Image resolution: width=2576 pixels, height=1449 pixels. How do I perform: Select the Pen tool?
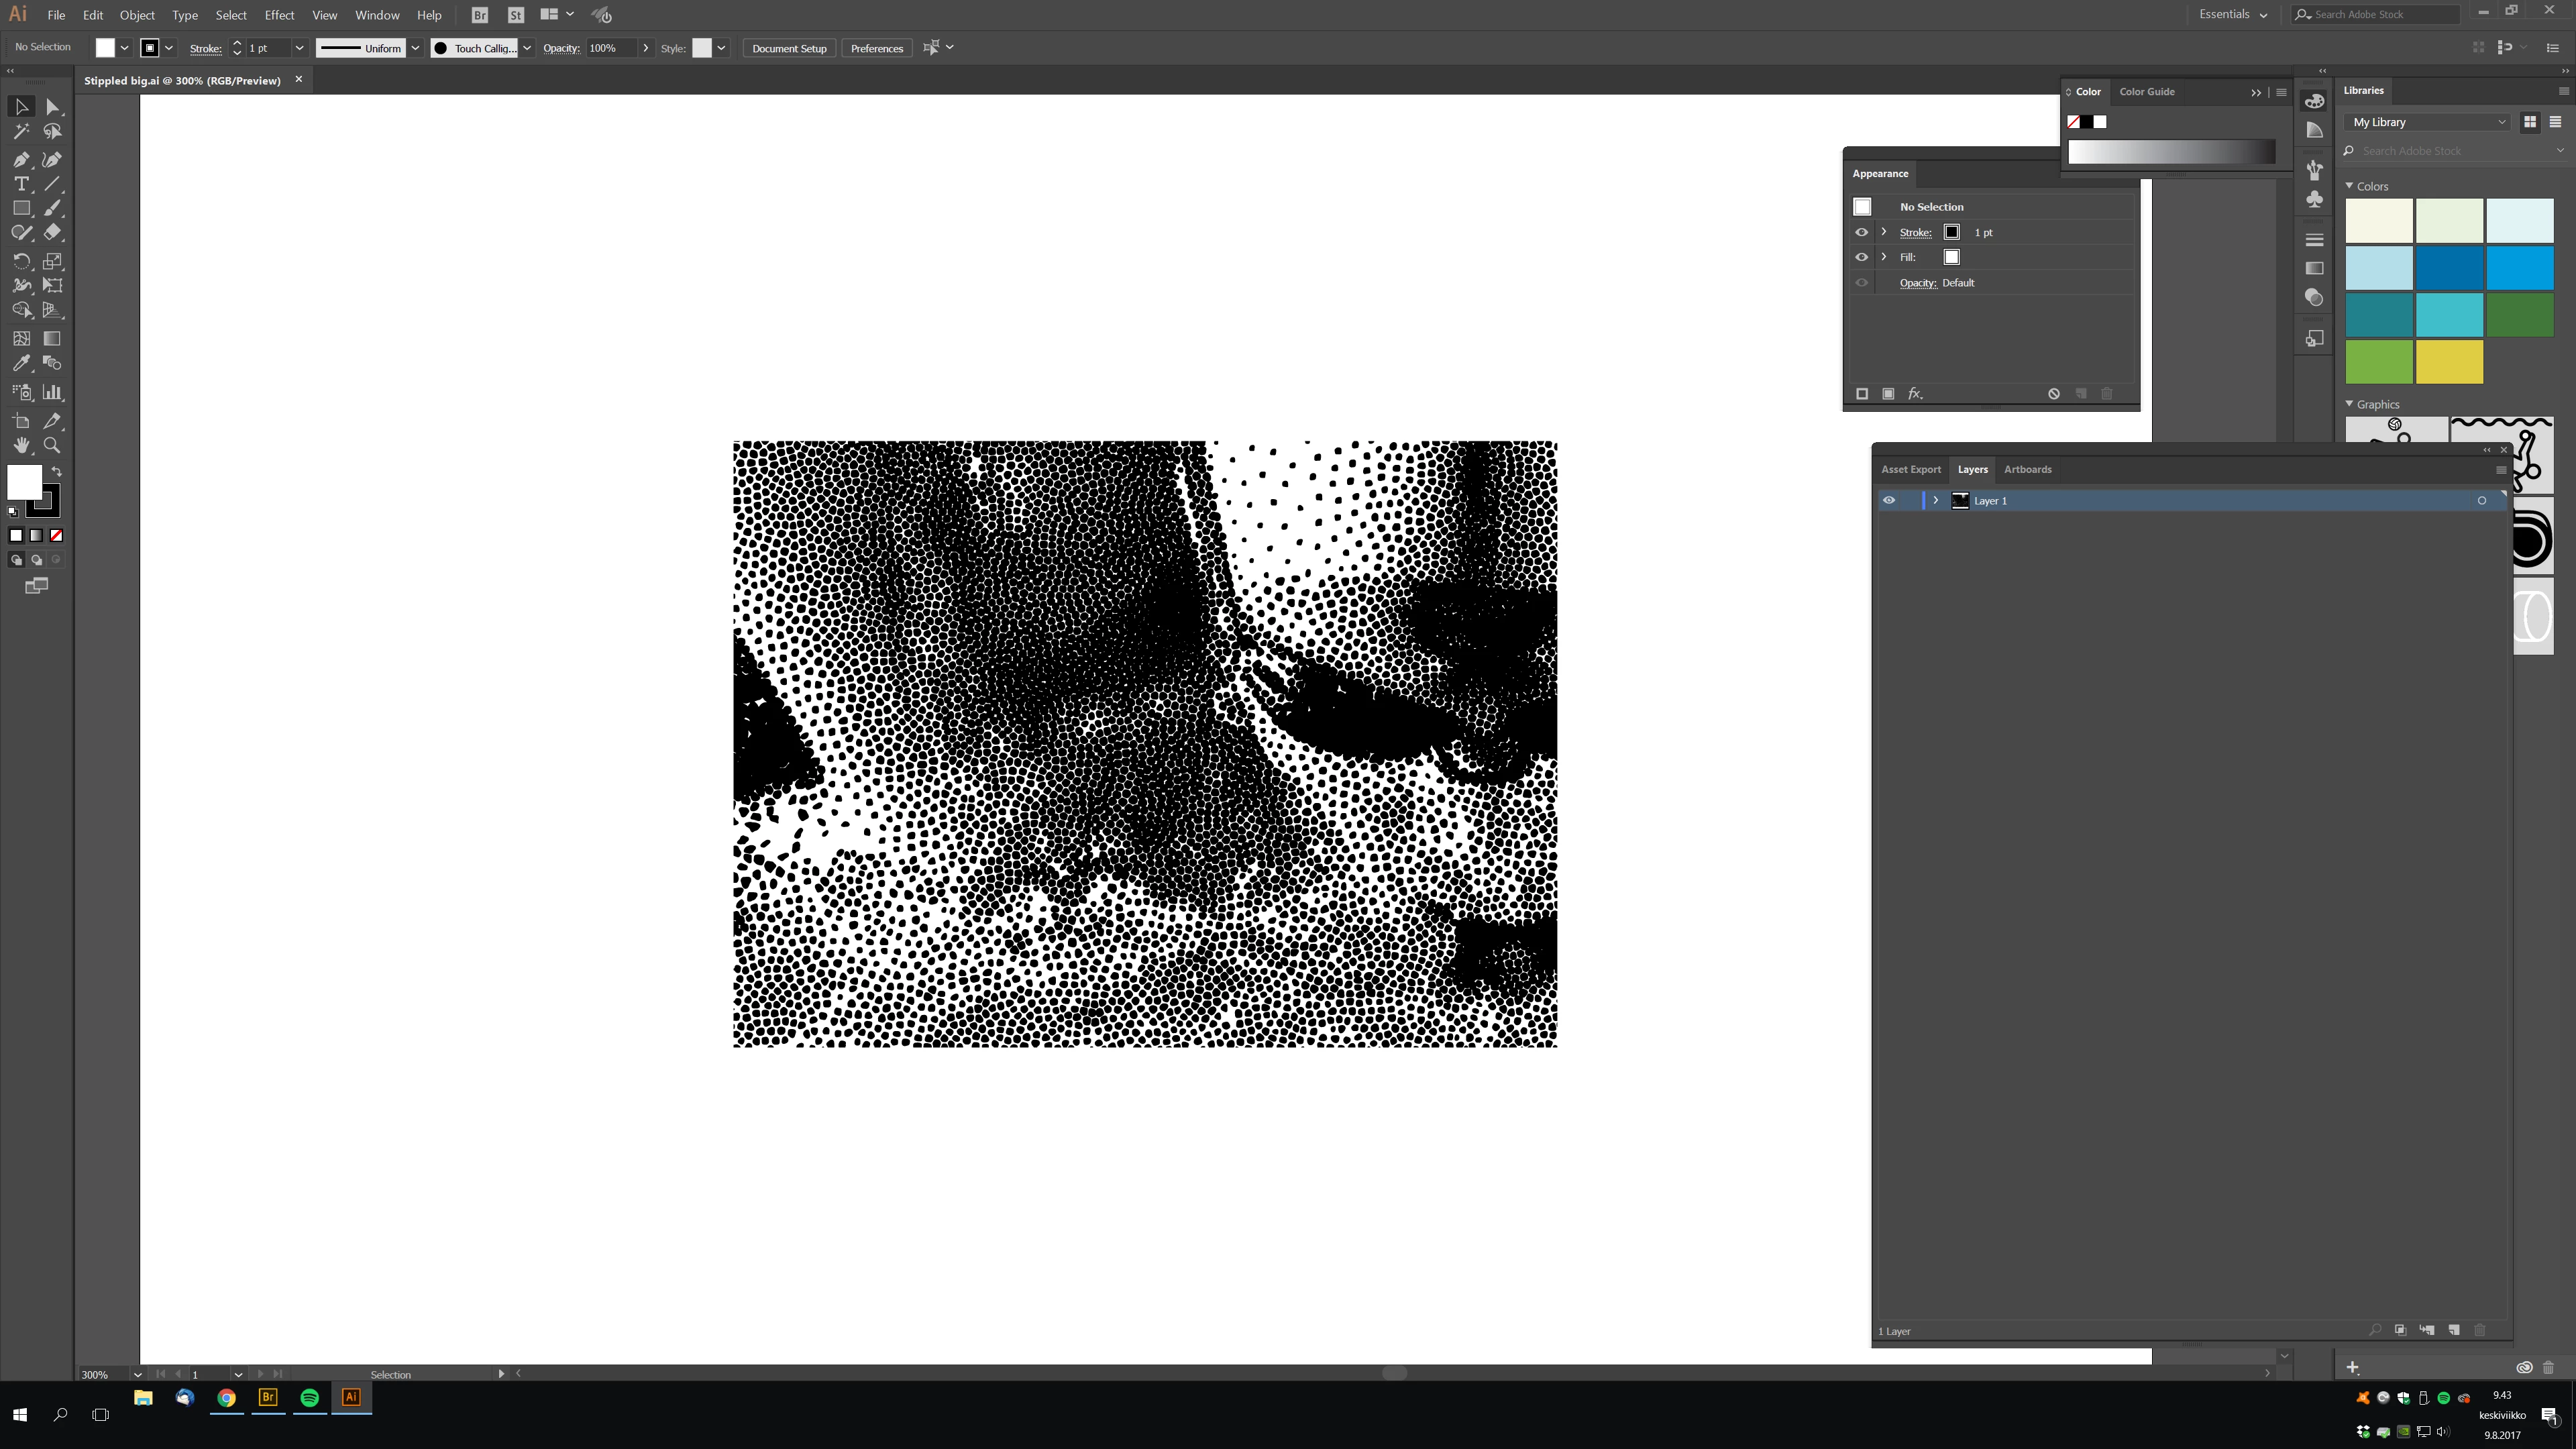[x=21, y=160]
